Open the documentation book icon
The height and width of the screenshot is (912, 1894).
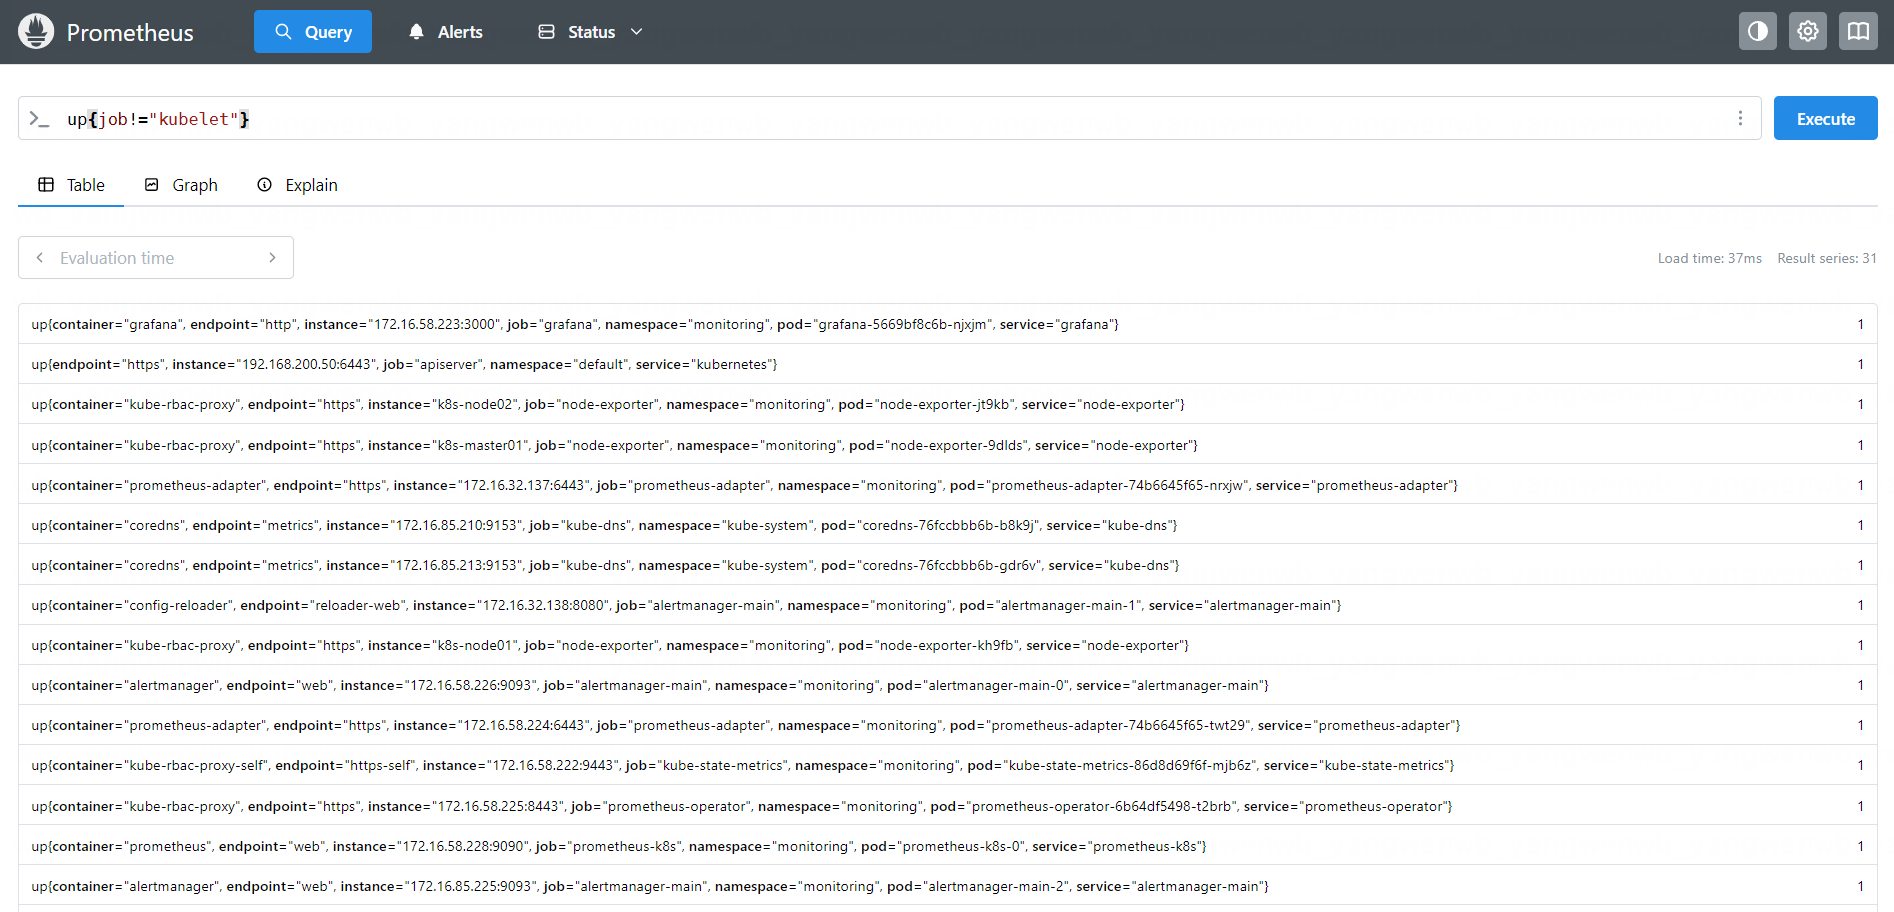(1858, 32)
